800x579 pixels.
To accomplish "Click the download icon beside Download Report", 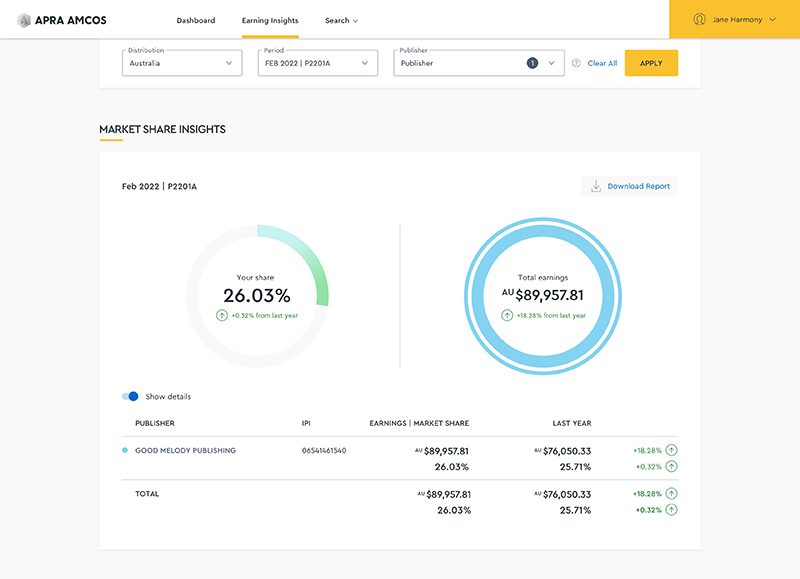I will [x=596, y=186].
